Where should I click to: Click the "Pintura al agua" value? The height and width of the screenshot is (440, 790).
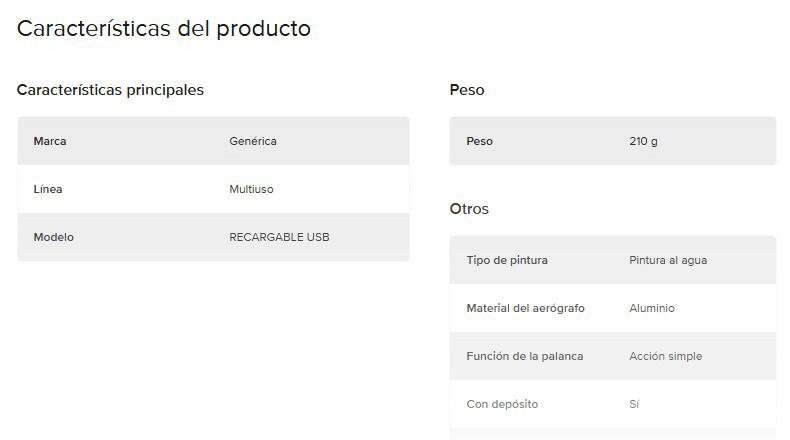click(x=668, y=260)
